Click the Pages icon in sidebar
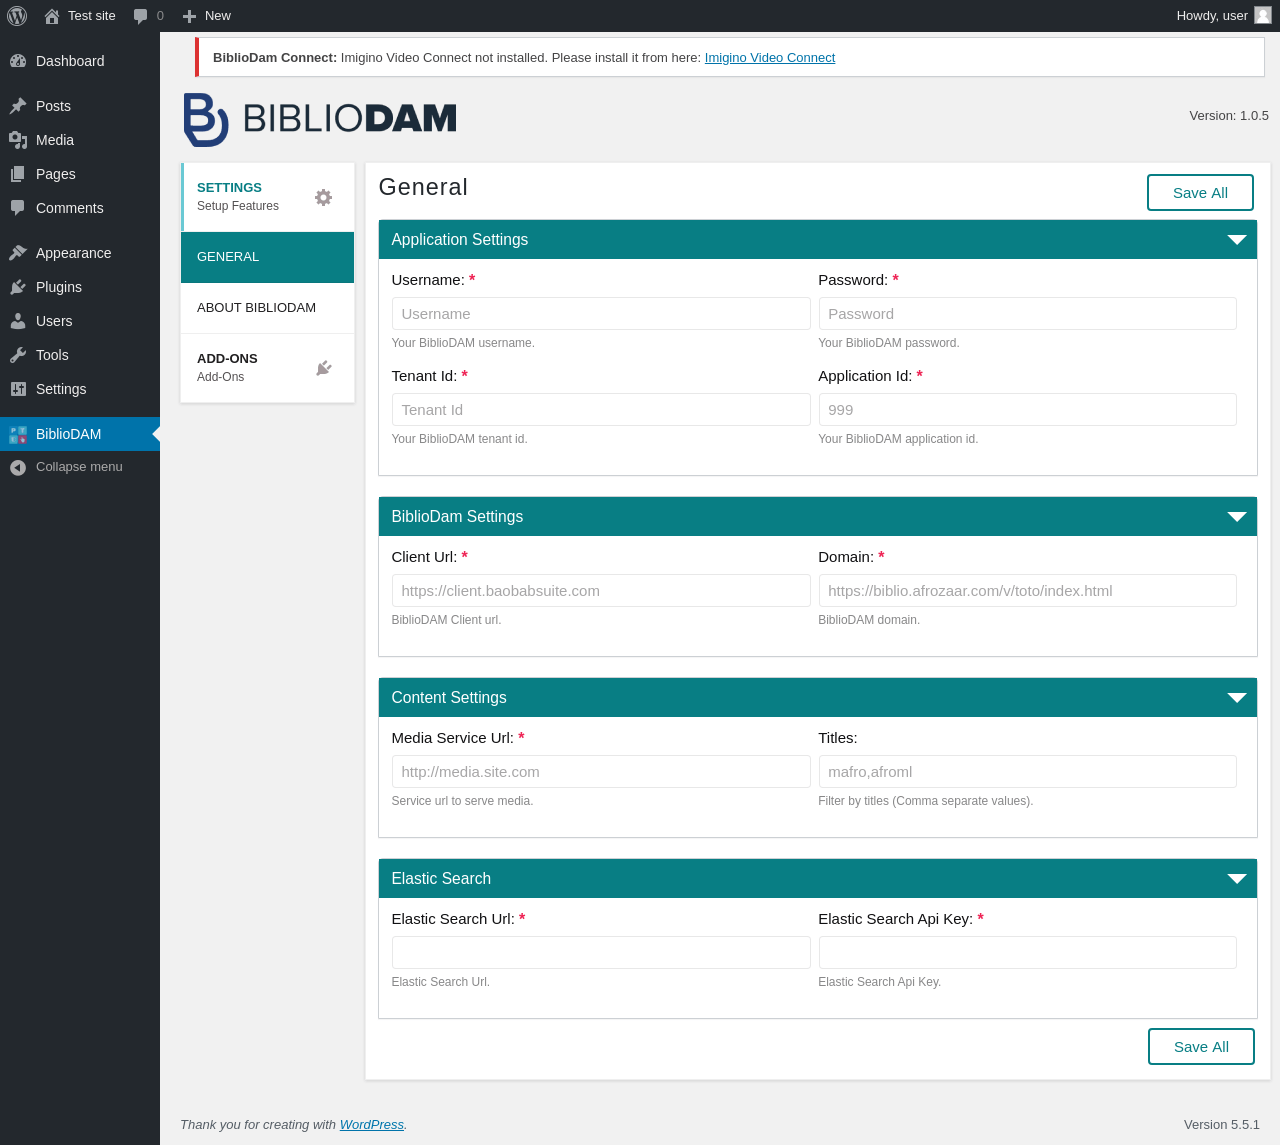The image size is (1280, 1145). 18,174
